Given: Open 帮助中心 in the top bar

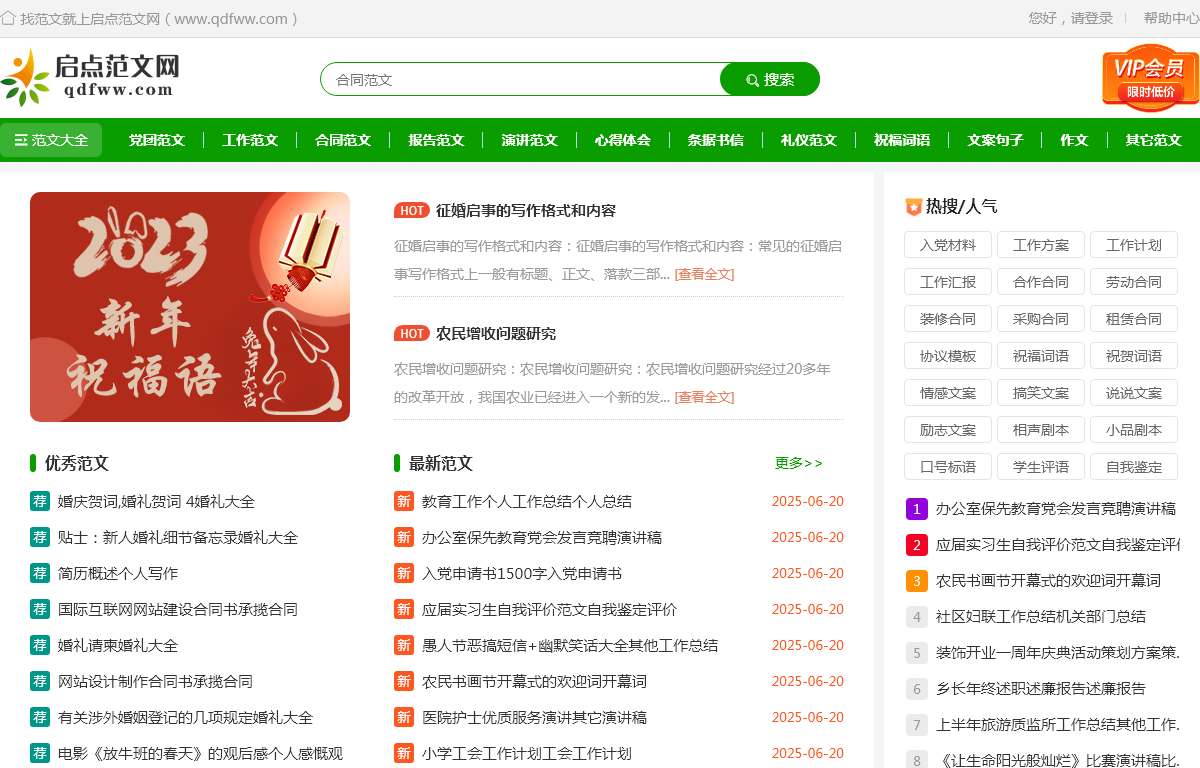Looking at the screenshot, I should tap(1171, 18).
